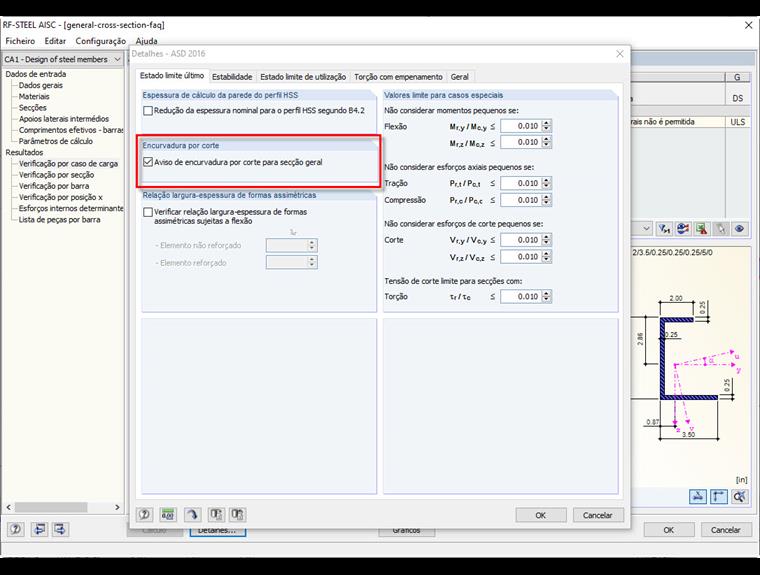Adjust Vr,y/Vc,y shear spinner
The image size is (760, 575).
pos(546,240)
